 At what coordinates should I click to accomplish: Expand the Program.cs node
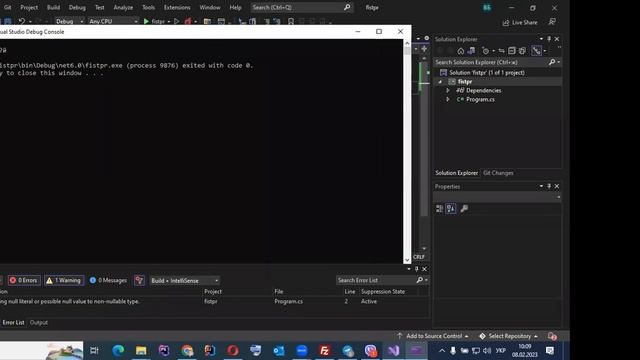448,99
